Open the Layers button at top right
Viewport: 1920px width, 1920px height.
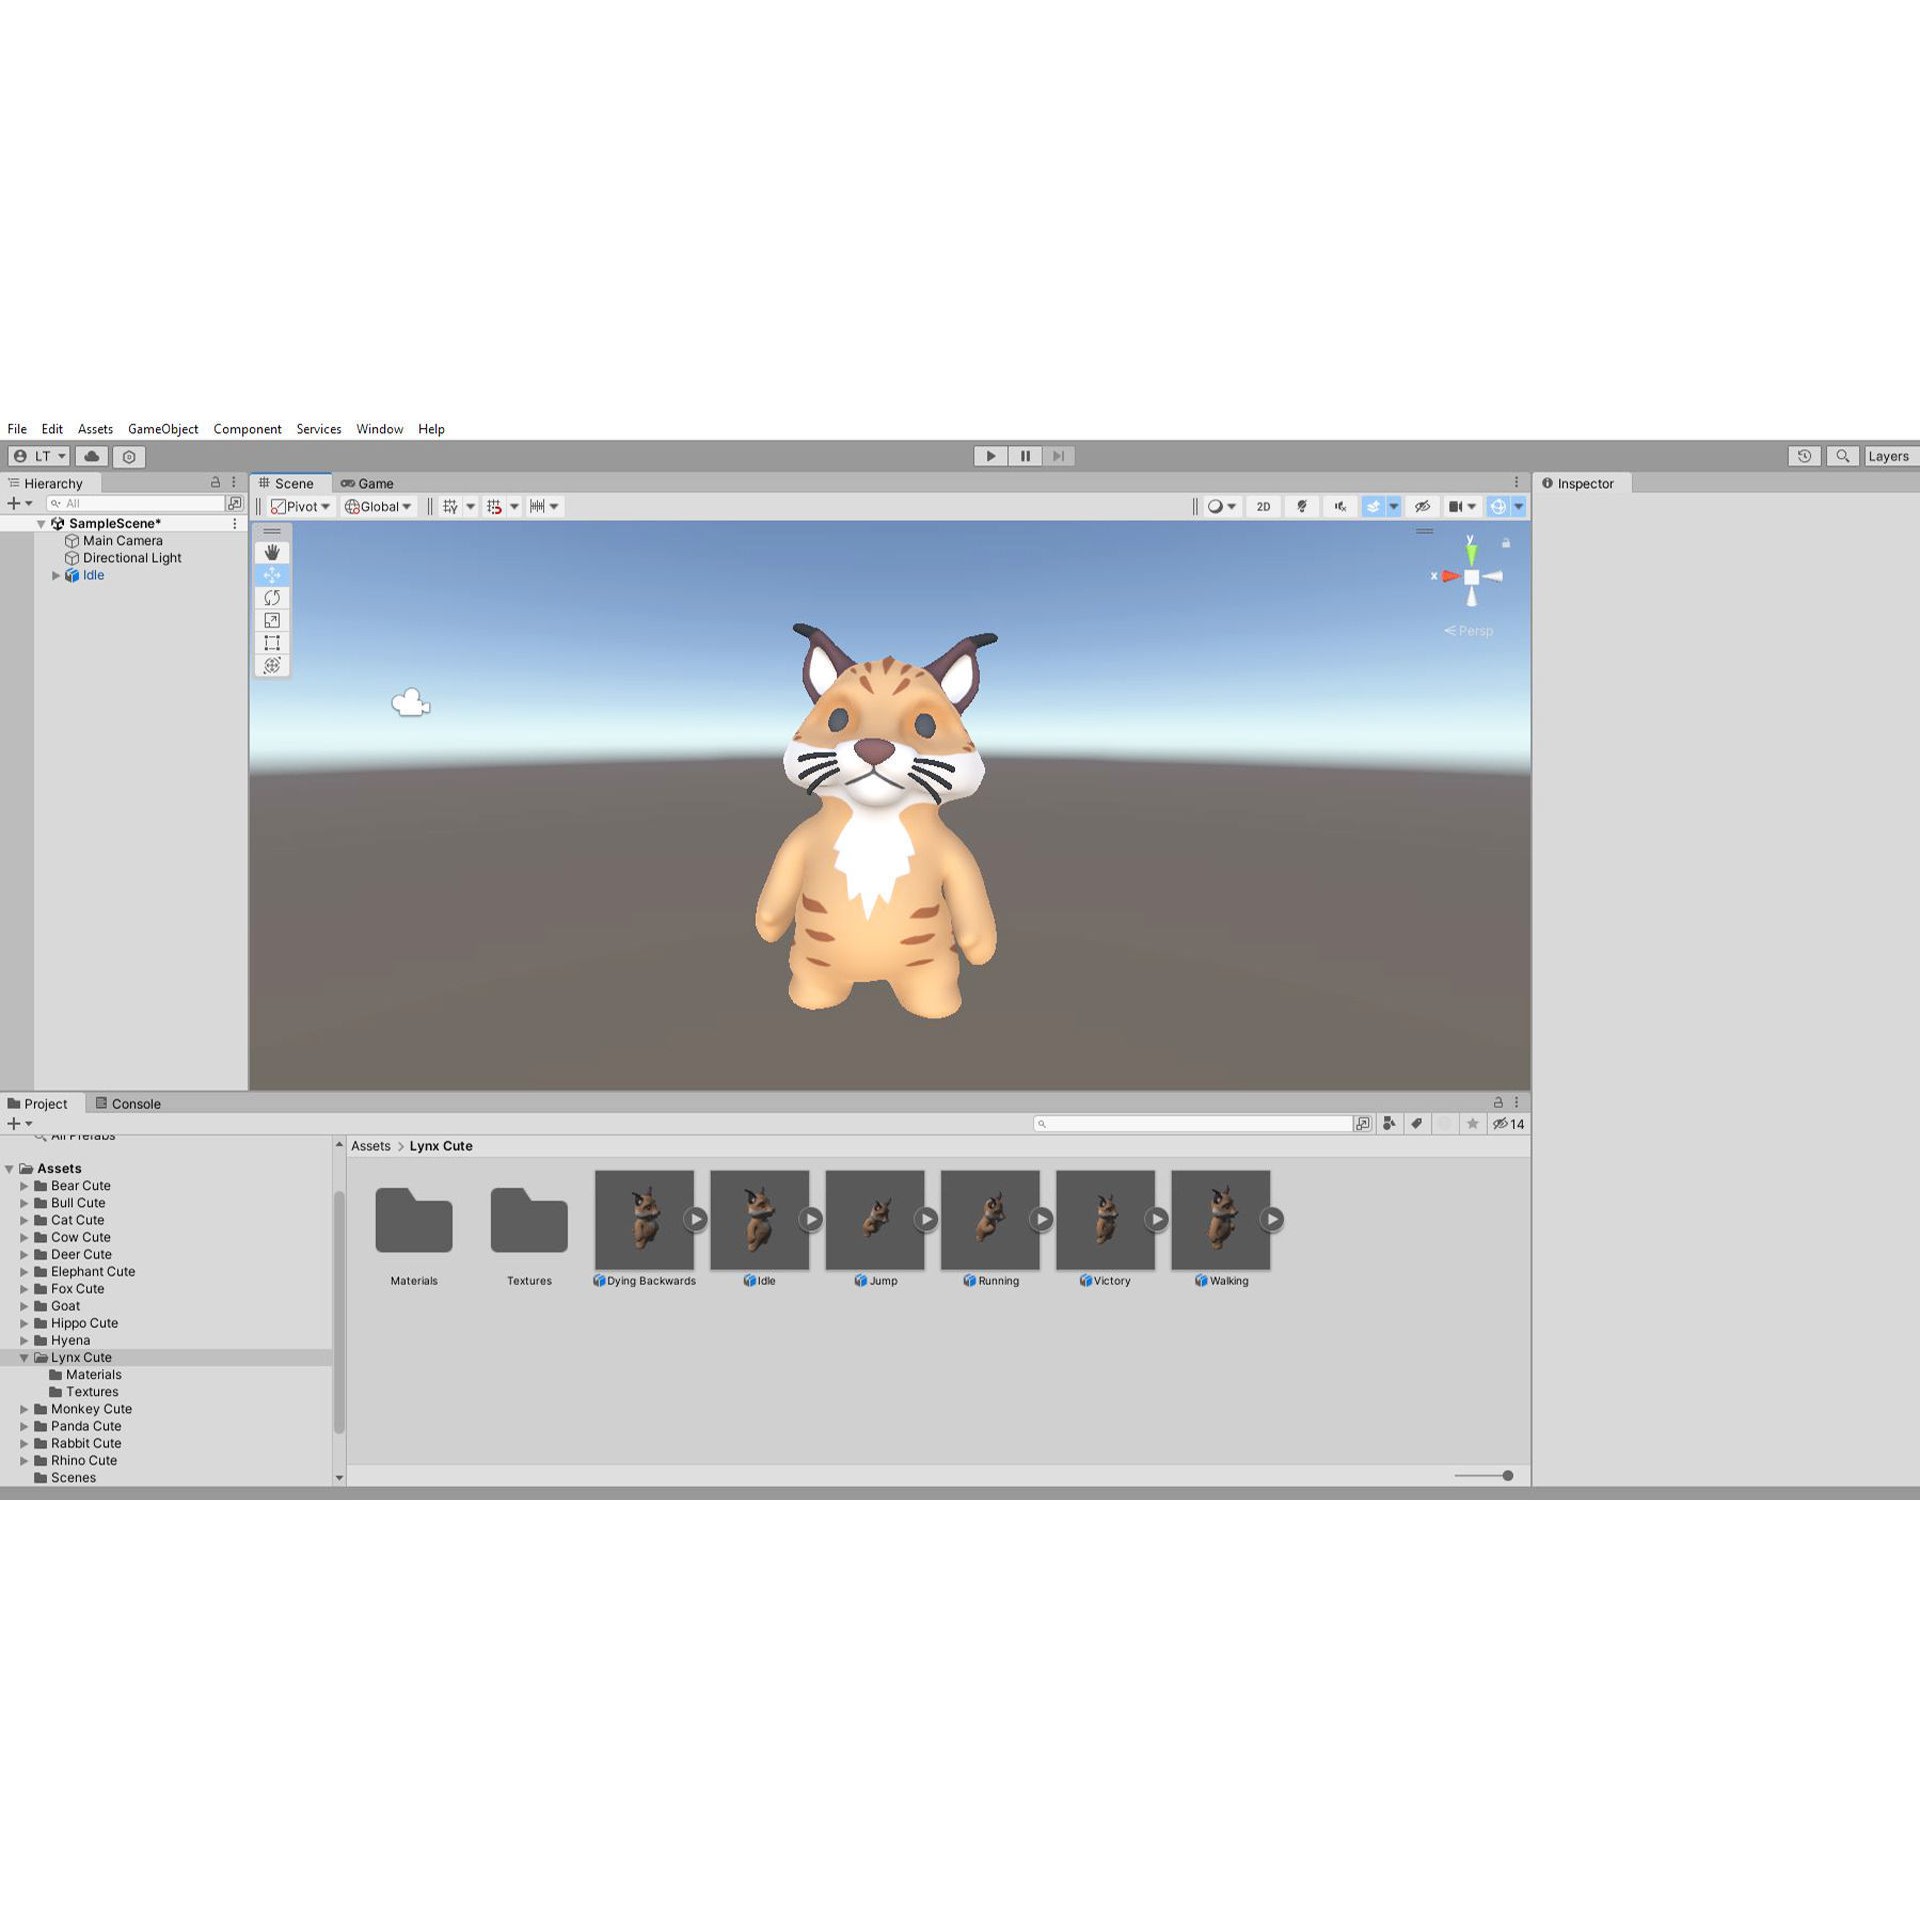pyautogui.click(x=1888, y=456)
